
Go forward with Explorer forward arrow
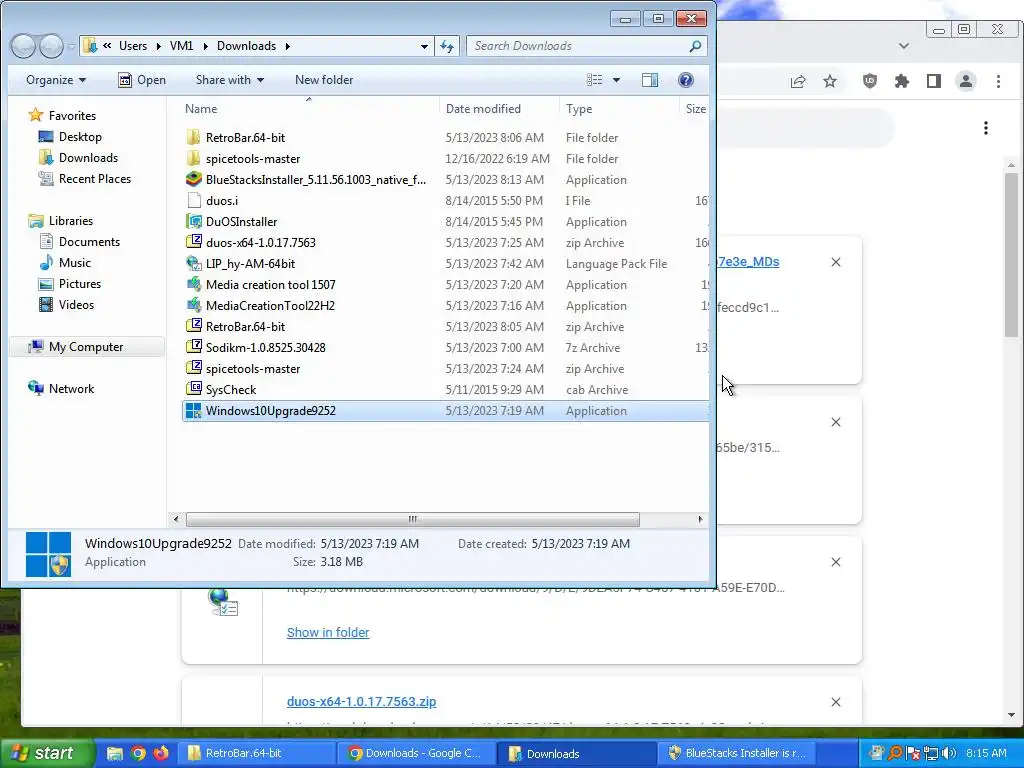51,46
